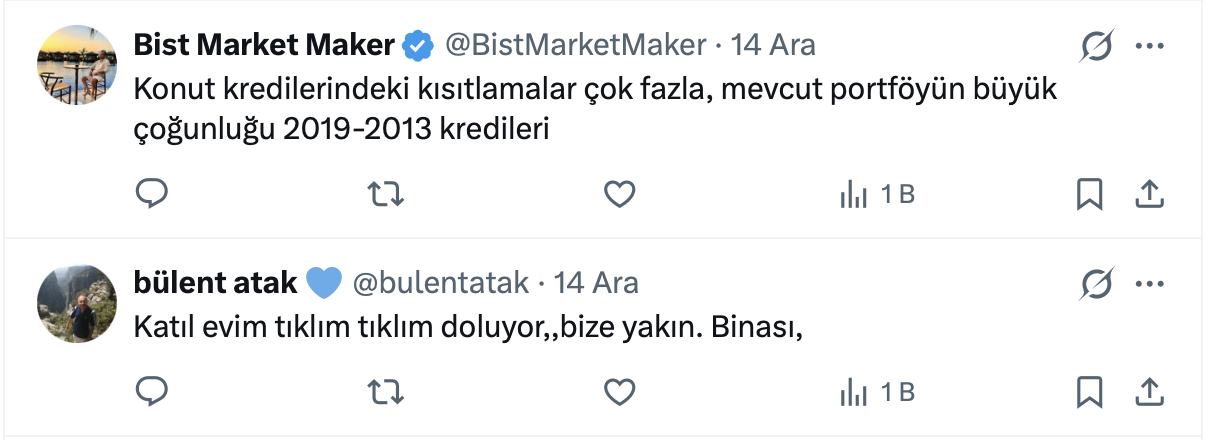This screenshot has height=440, width=1216.
Task: Open more options on bülent atak's tweet
Action: pyautogui.click(x=1150, y=286)
